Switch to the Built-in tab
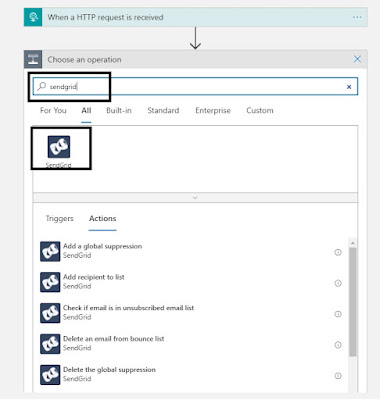Image resolution: width=380 pixels, height=400 pixels. tap(119, 110)
